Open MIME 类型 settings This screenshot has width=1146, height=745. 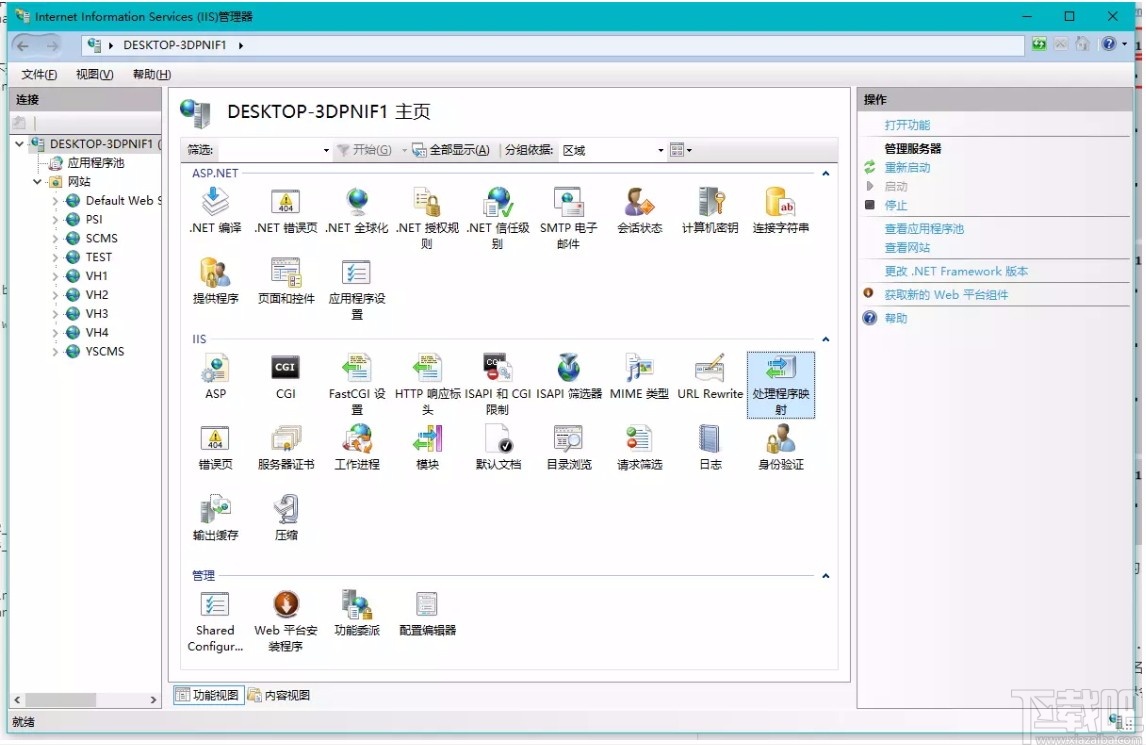coord(638,370)
